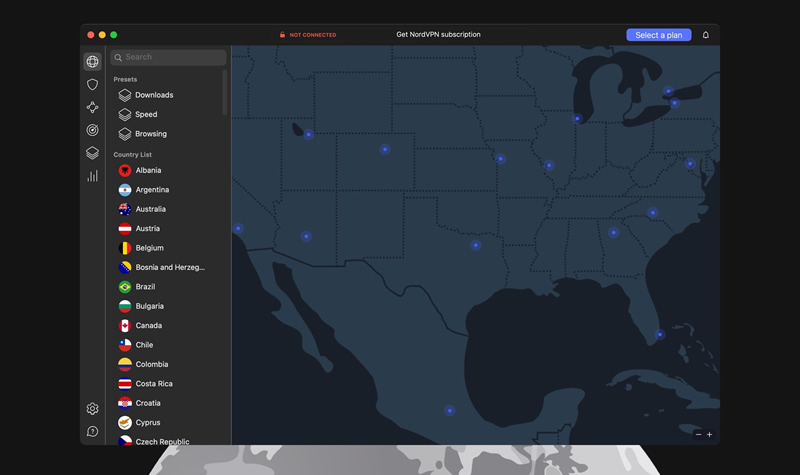
Task: Click the Bulgaria flag icon
Action: pos(125,306)
